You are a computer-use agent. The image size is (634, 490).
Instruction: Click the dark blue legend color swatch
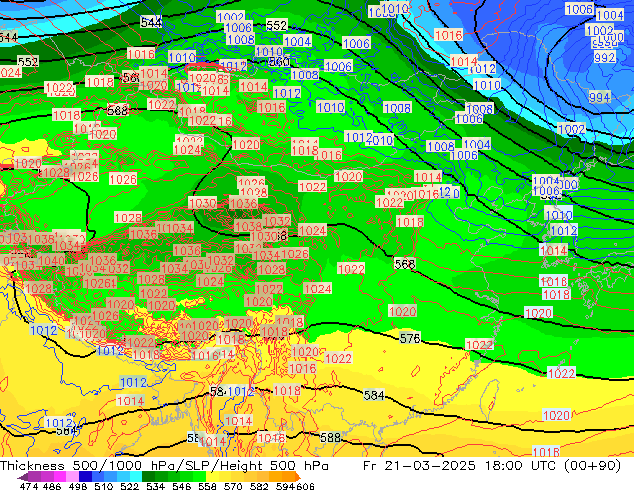[85, 477]
